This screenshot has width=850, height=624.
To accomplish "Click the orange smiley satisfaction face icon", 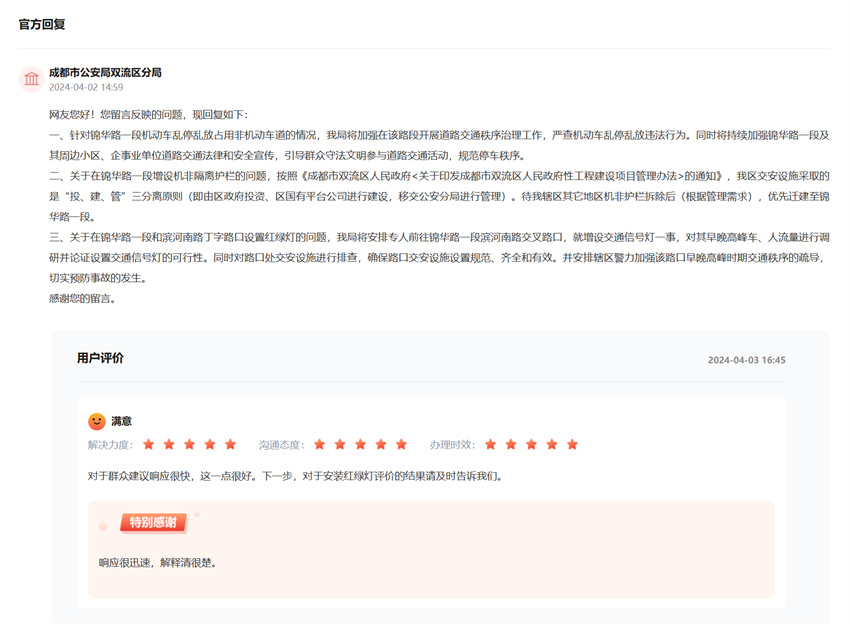I will [97, 421].
